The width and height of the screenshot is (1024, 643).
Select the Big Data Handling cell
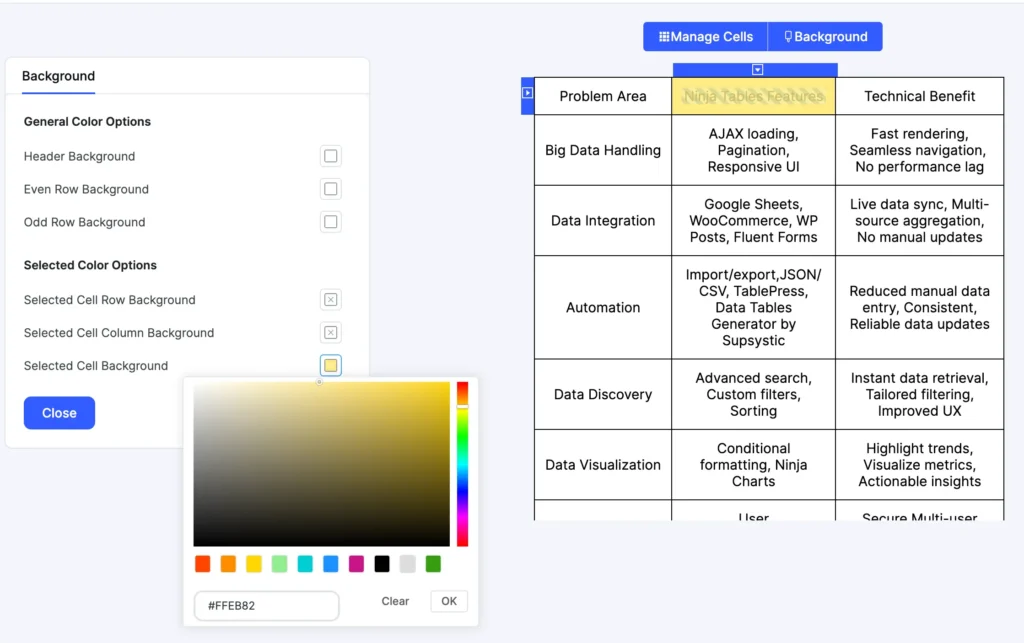603,150
